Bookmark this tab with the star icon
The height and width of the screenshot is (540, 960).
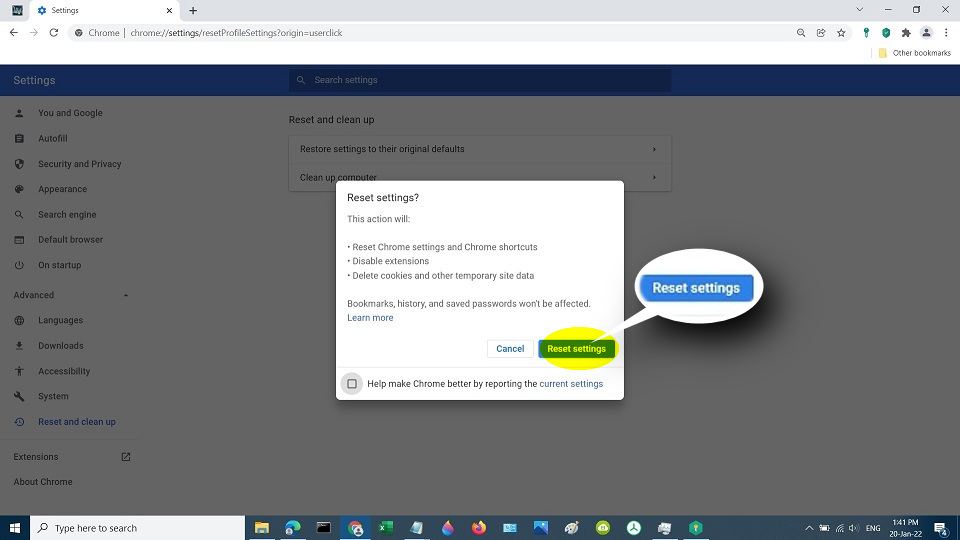(x=841, y=33)
